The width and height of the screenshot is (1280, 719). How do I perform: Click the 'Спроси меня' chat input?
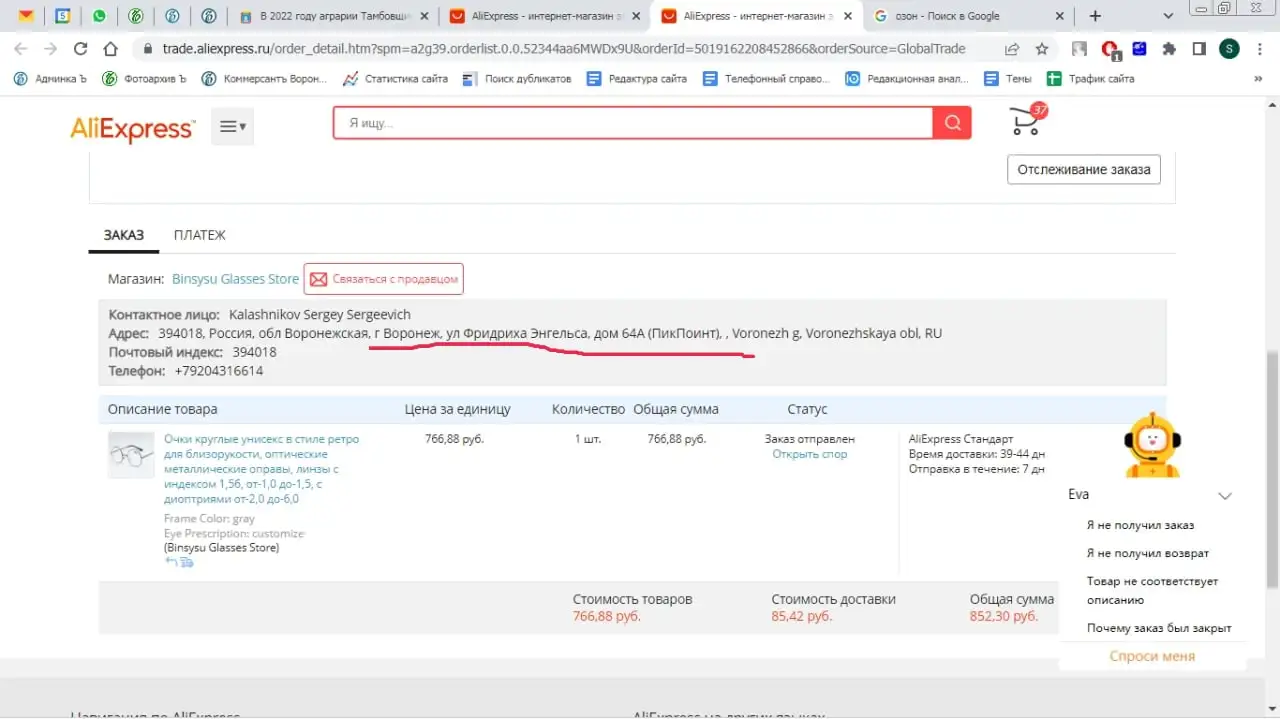coord(1152,656)
